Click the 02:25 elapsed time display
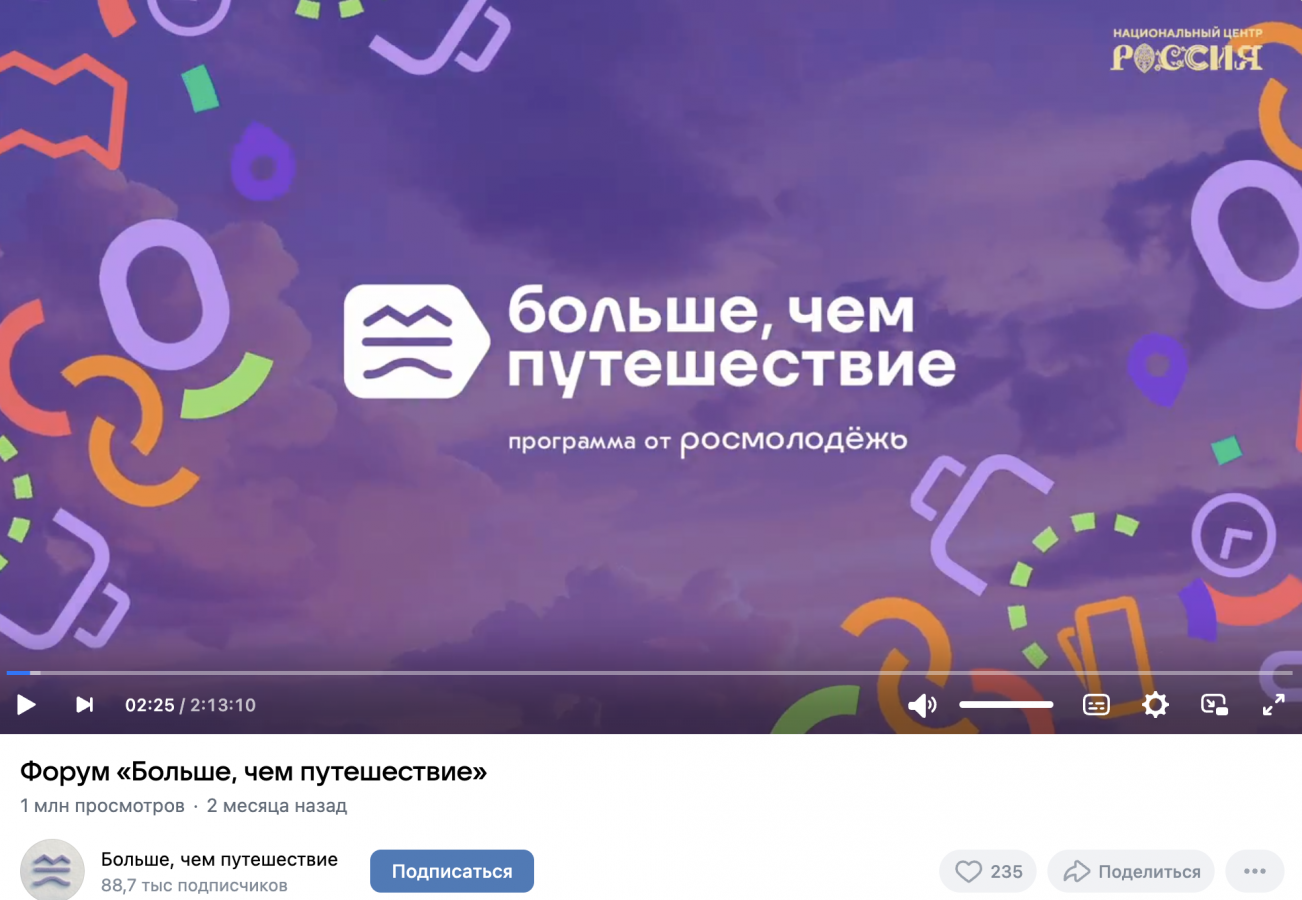This screenshot has width=1302, height=900. pos(150,705)
